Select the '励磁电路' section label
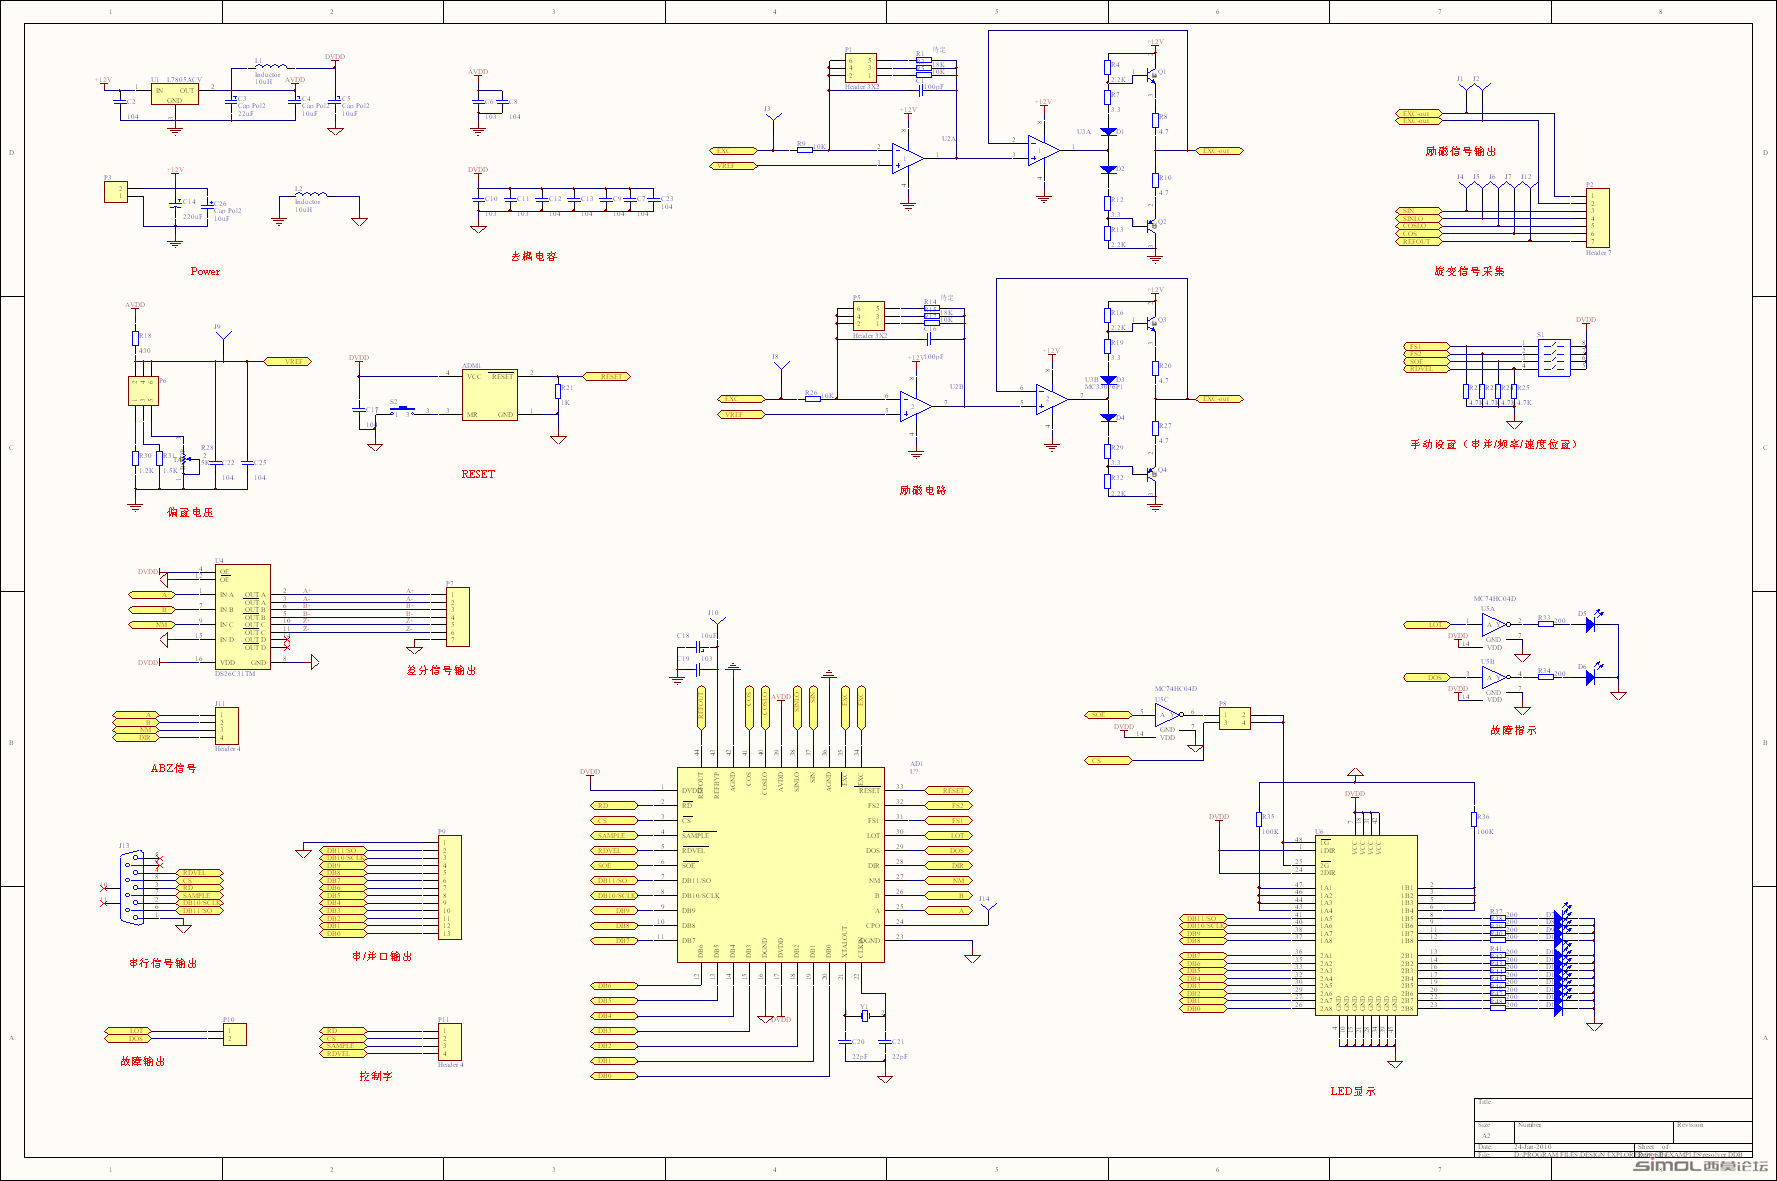This screenshot has height=1181, width=1777. tap(923, 490)
